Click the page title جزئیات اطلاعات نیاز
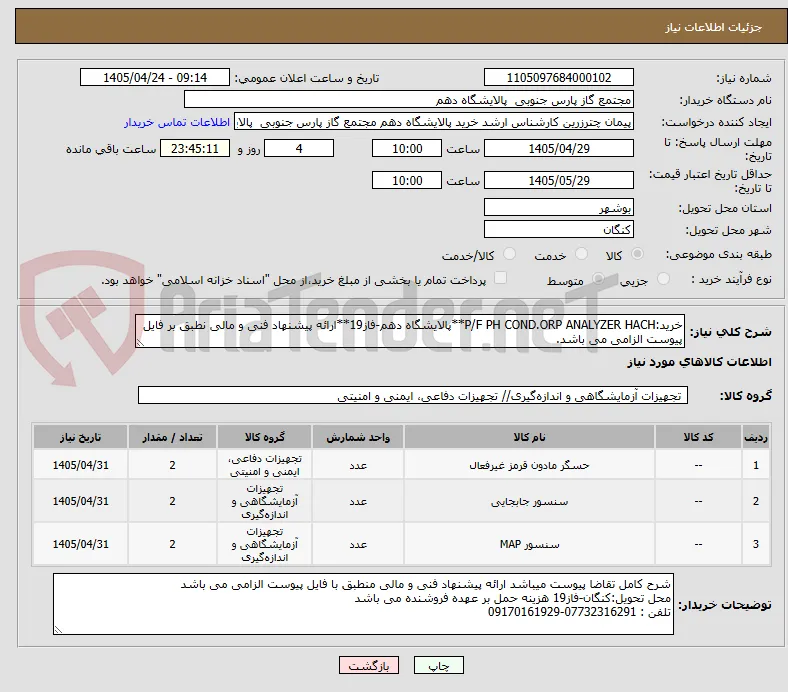 [713, 27]
